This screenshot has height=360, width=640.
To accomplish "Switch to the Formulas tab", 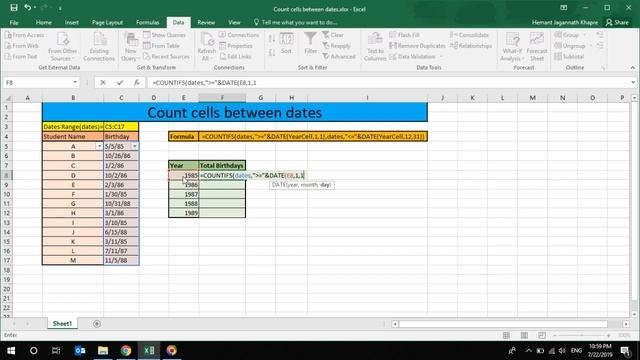I will [x=148, y=22].
